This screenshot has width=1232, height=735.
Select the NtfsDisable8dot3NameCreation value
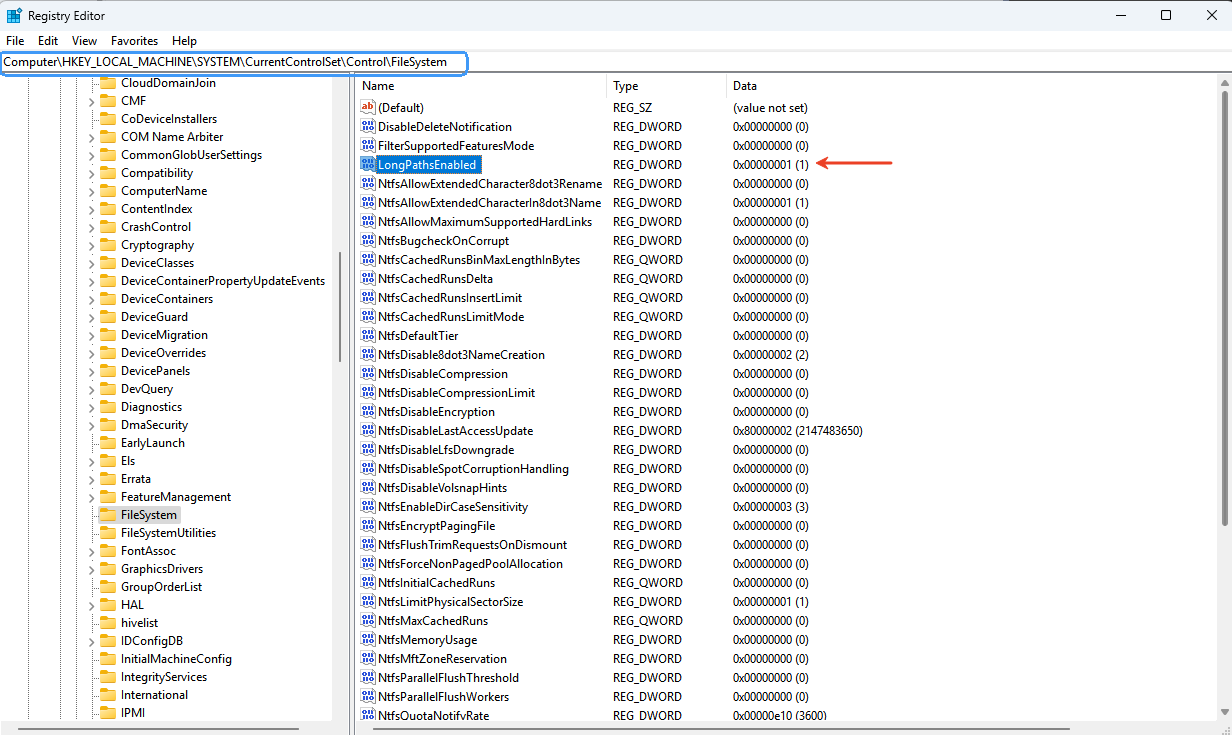click(461, 354)
